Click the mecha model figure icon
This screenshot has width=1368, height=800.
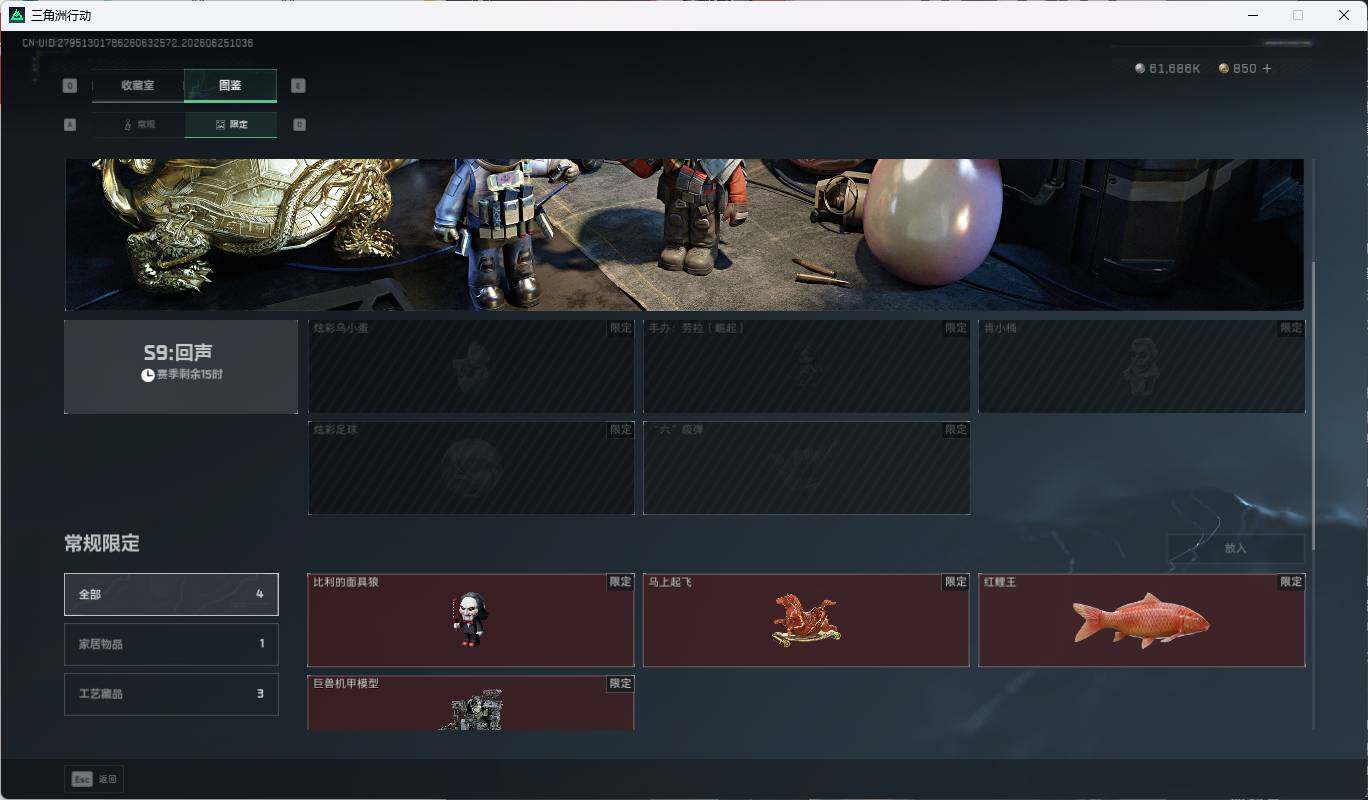pyautogui.click(x=471, y=710)
